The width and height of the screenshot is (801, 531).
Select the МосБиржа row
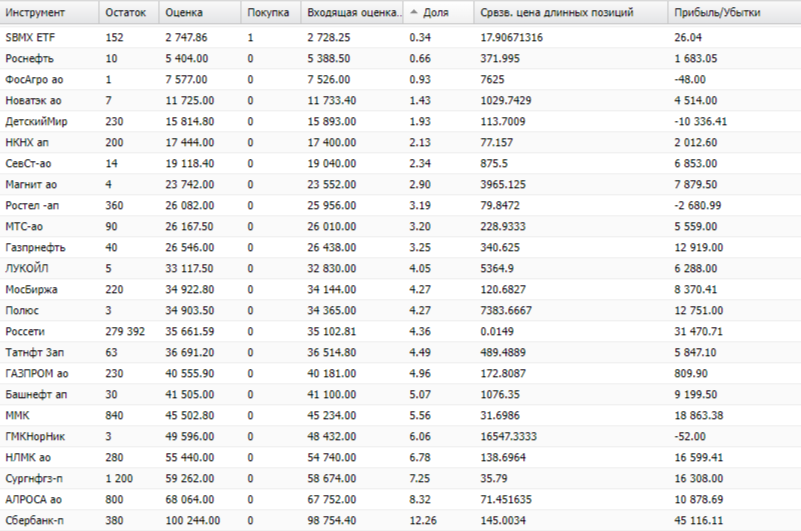click(x=400, y=289)
